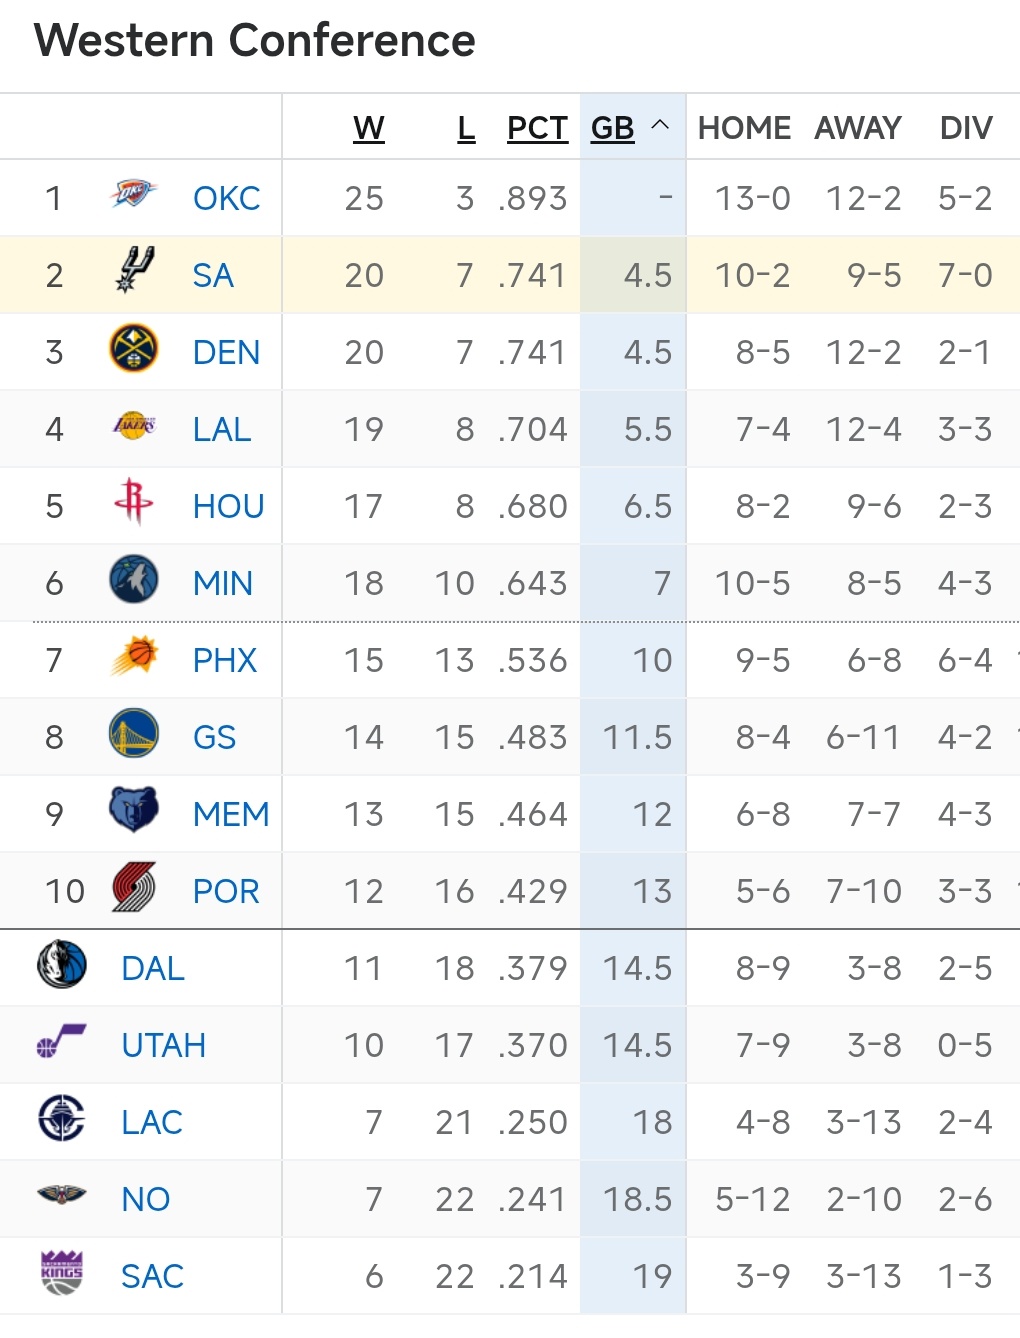Click the Sacramento Kings logo
This screenshot has width=1020, height=1338.
coord(61,1273)
